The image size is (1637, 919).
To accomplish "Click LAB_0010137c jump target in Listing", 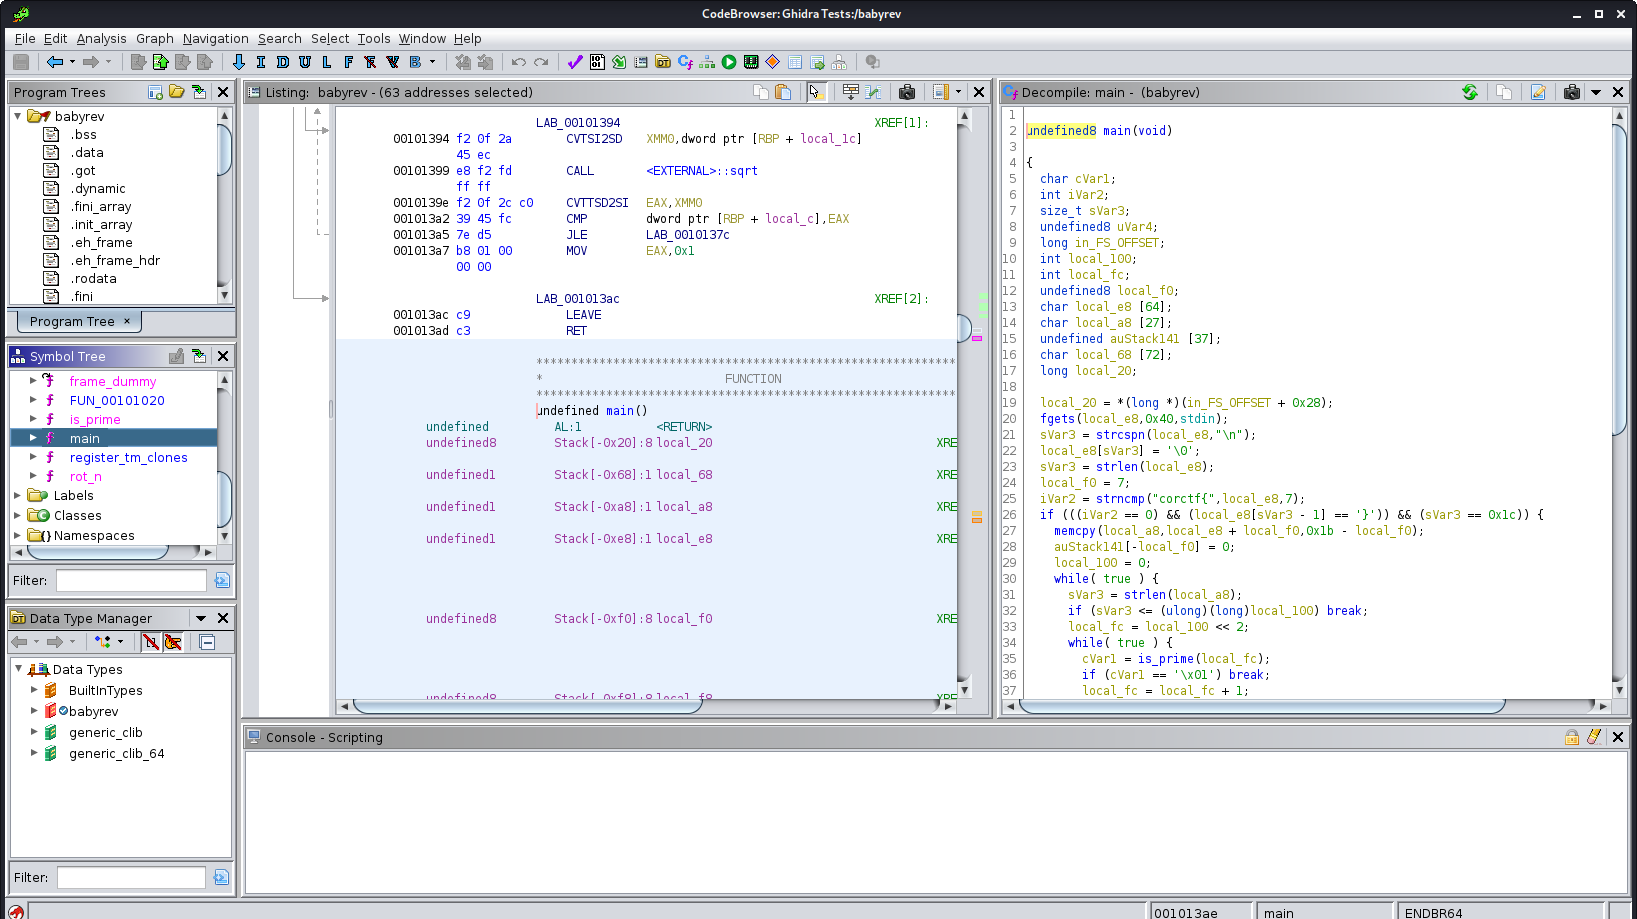I will 687,235.
